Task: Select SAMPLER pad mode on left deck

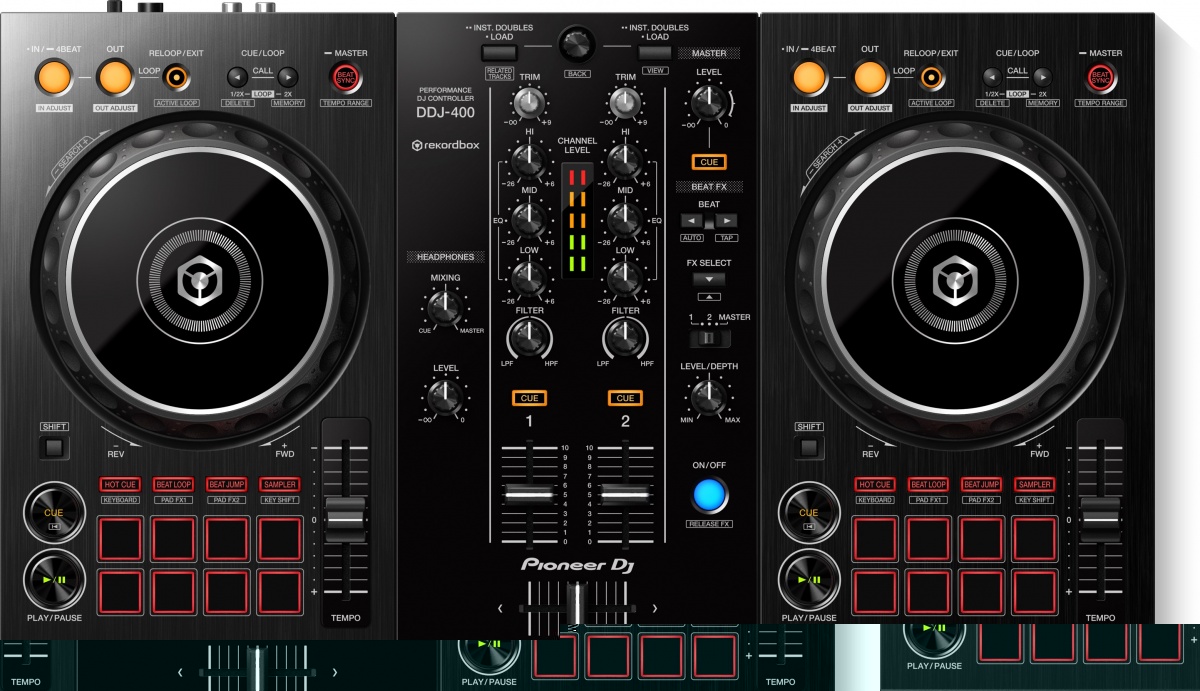Action: 279,484
